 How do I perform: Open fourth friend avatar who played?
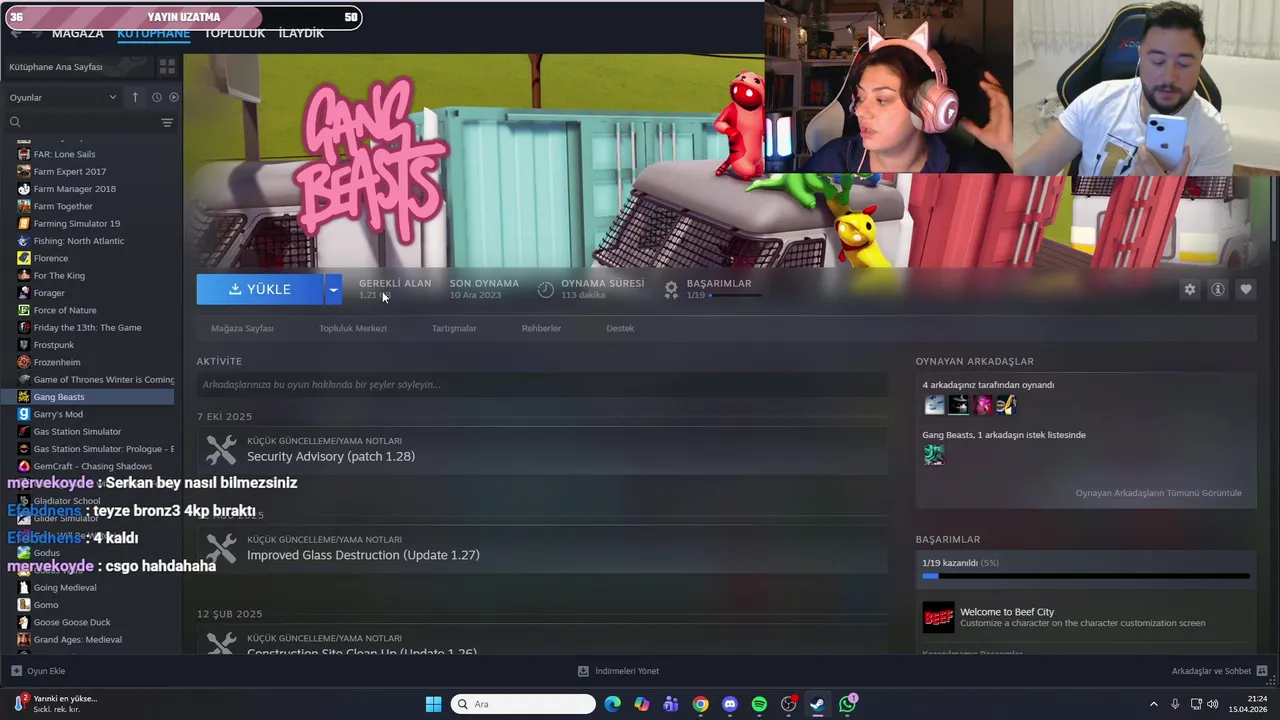pyautogui.click(x=1006, y=405)
